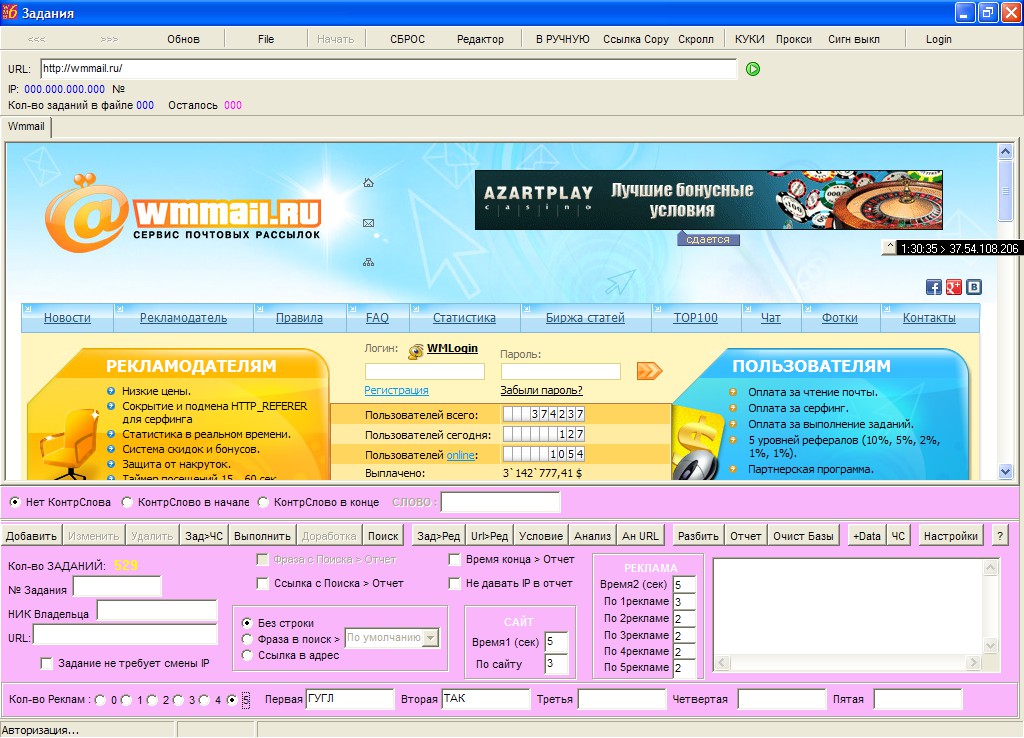The height and width of the screenshot is (738, 1024).
Task: Click the Очист Базы button
Action: [x=803, y=536]
